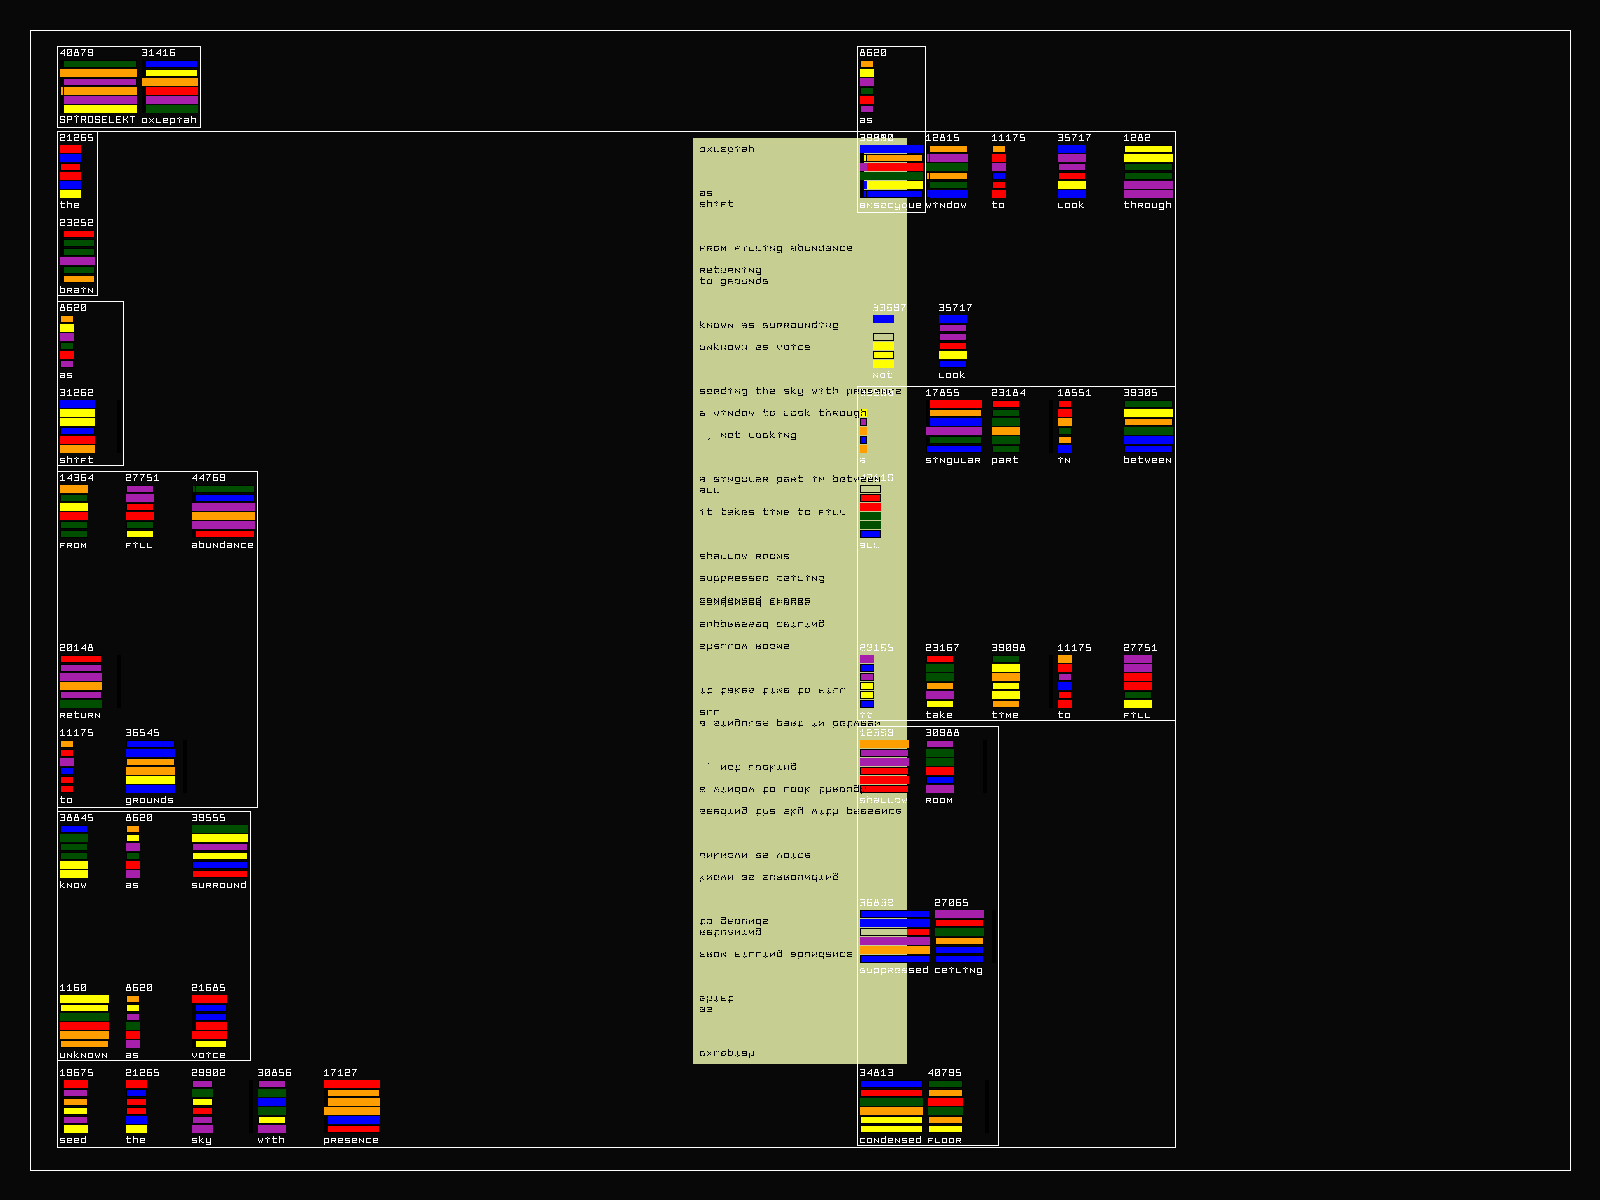The width and height of the screenshot is (1600, 1200).
Task: Click the 'return' block numbered 20148
Action: coord(80,681)
